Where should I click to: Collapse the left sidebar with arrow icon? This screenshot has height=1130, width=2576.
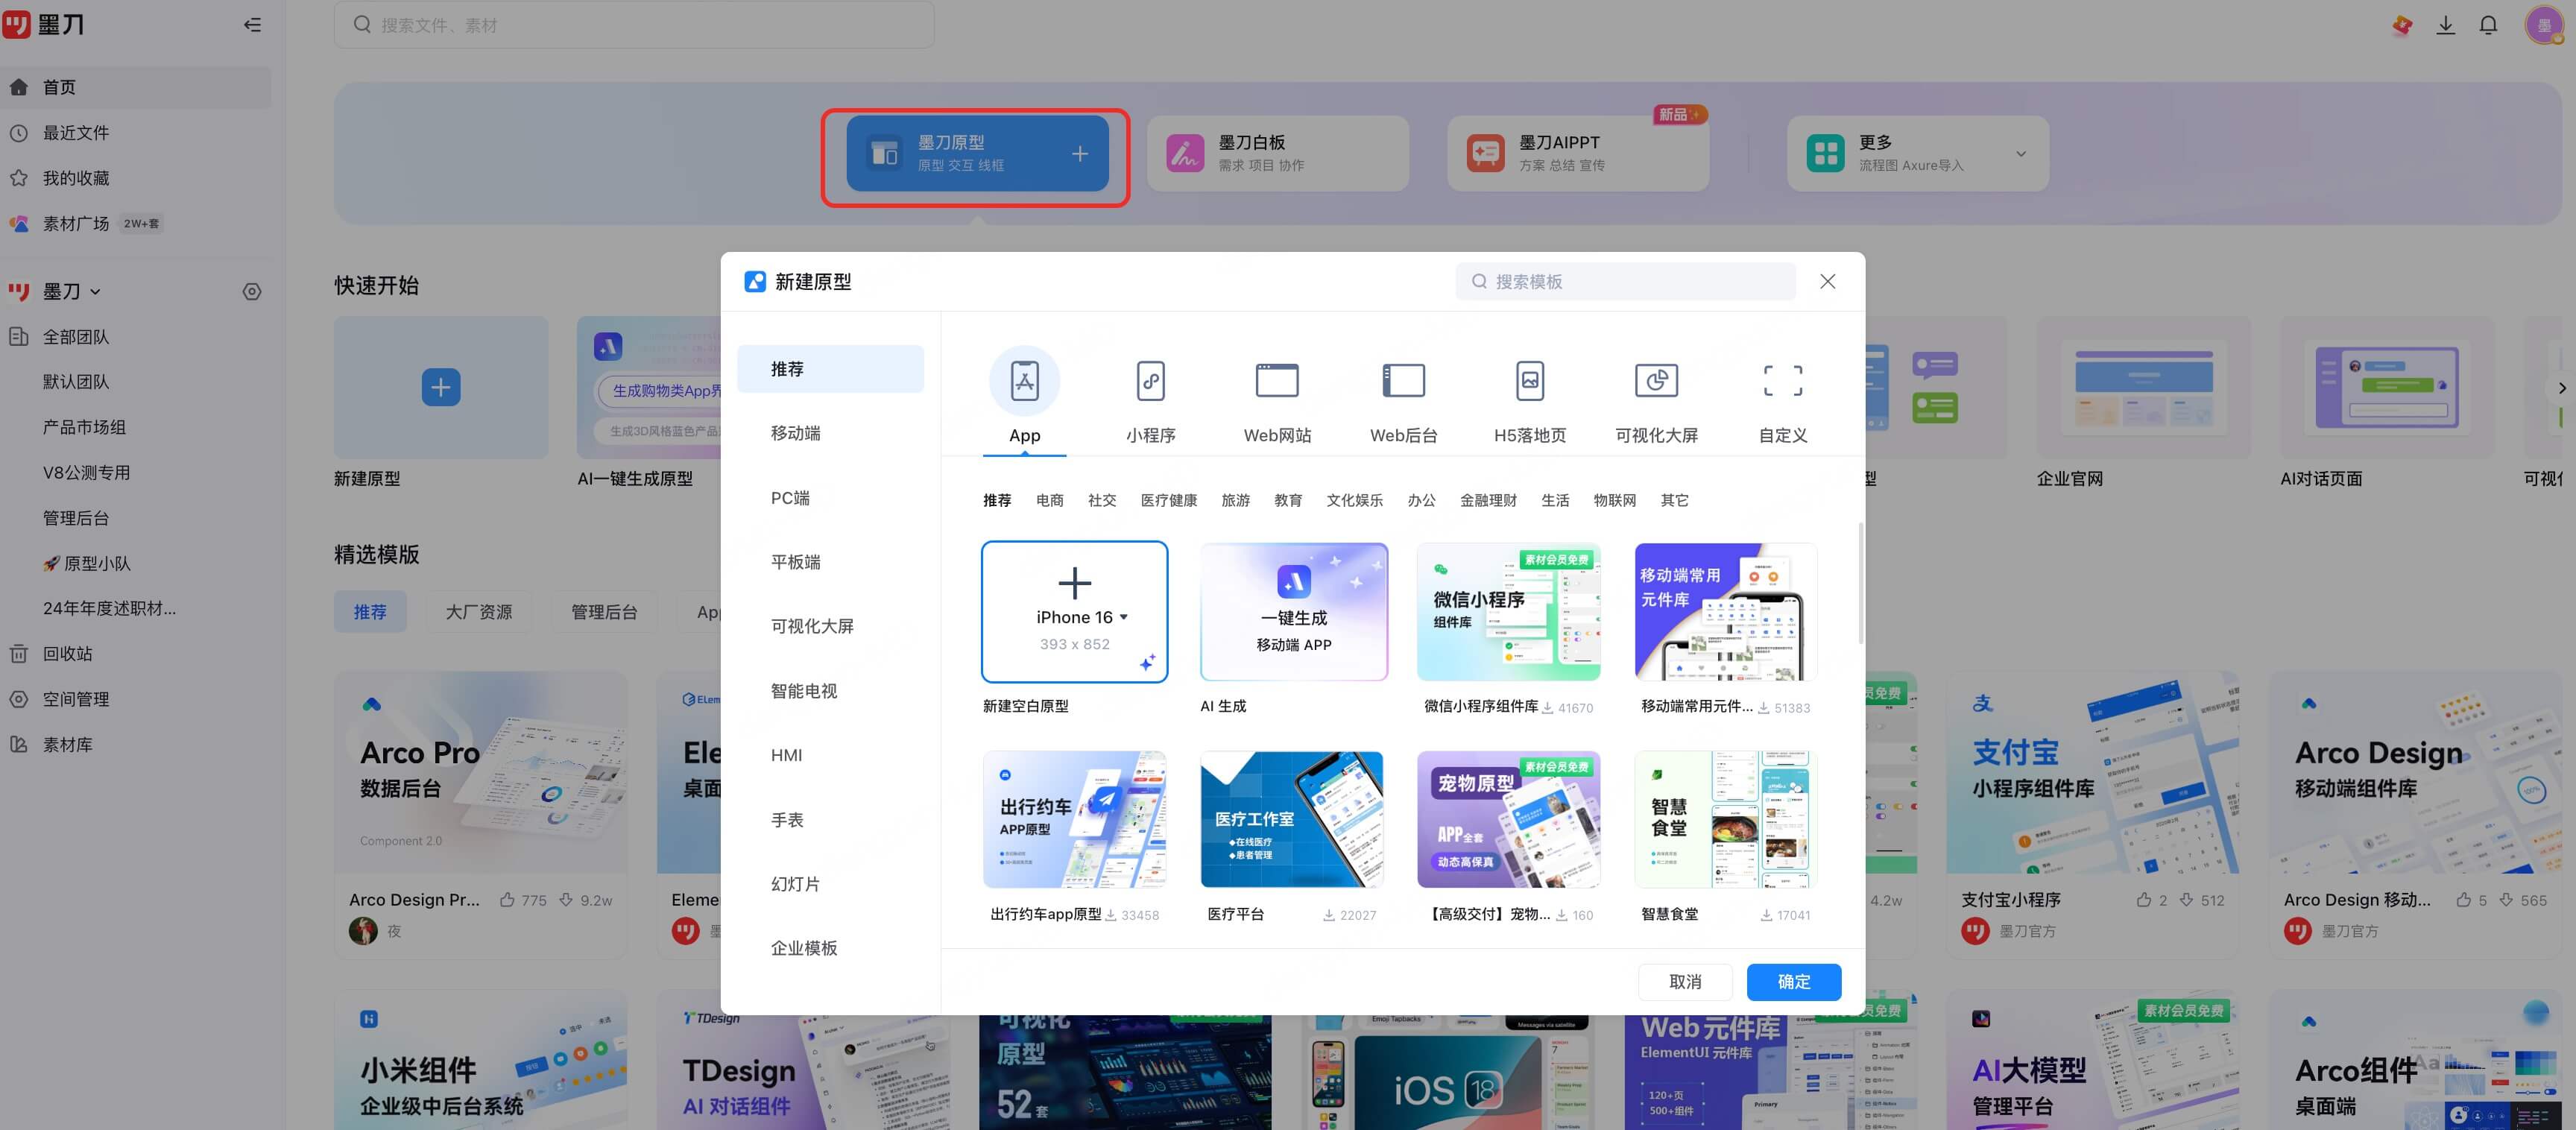(x=252, y=25)
